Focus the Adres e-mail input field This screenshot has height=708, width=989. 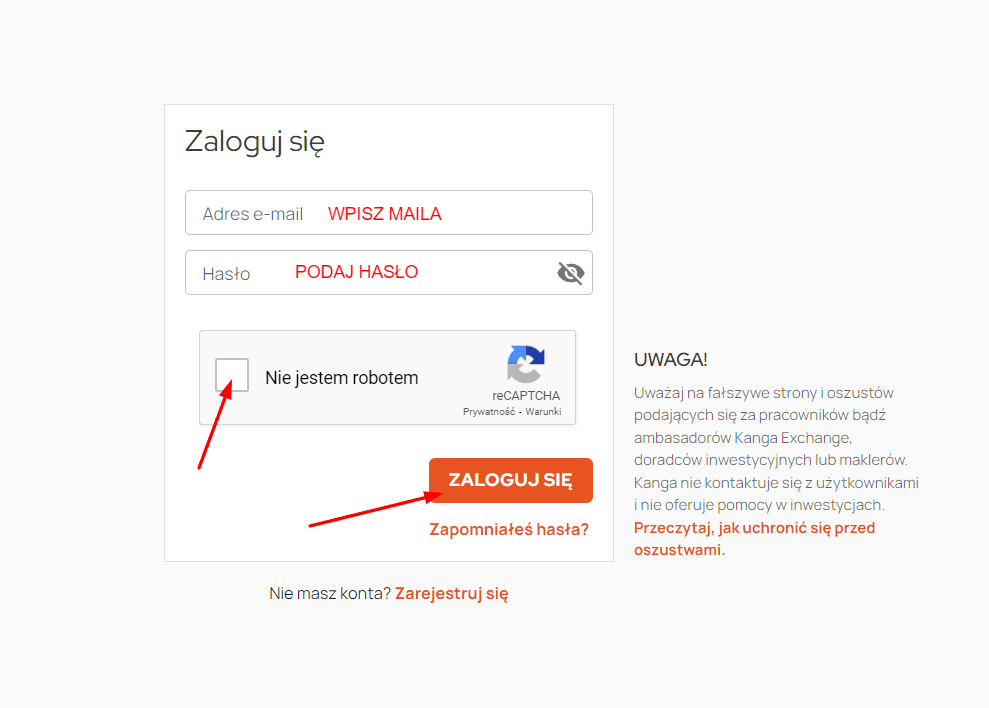(389, 213)
